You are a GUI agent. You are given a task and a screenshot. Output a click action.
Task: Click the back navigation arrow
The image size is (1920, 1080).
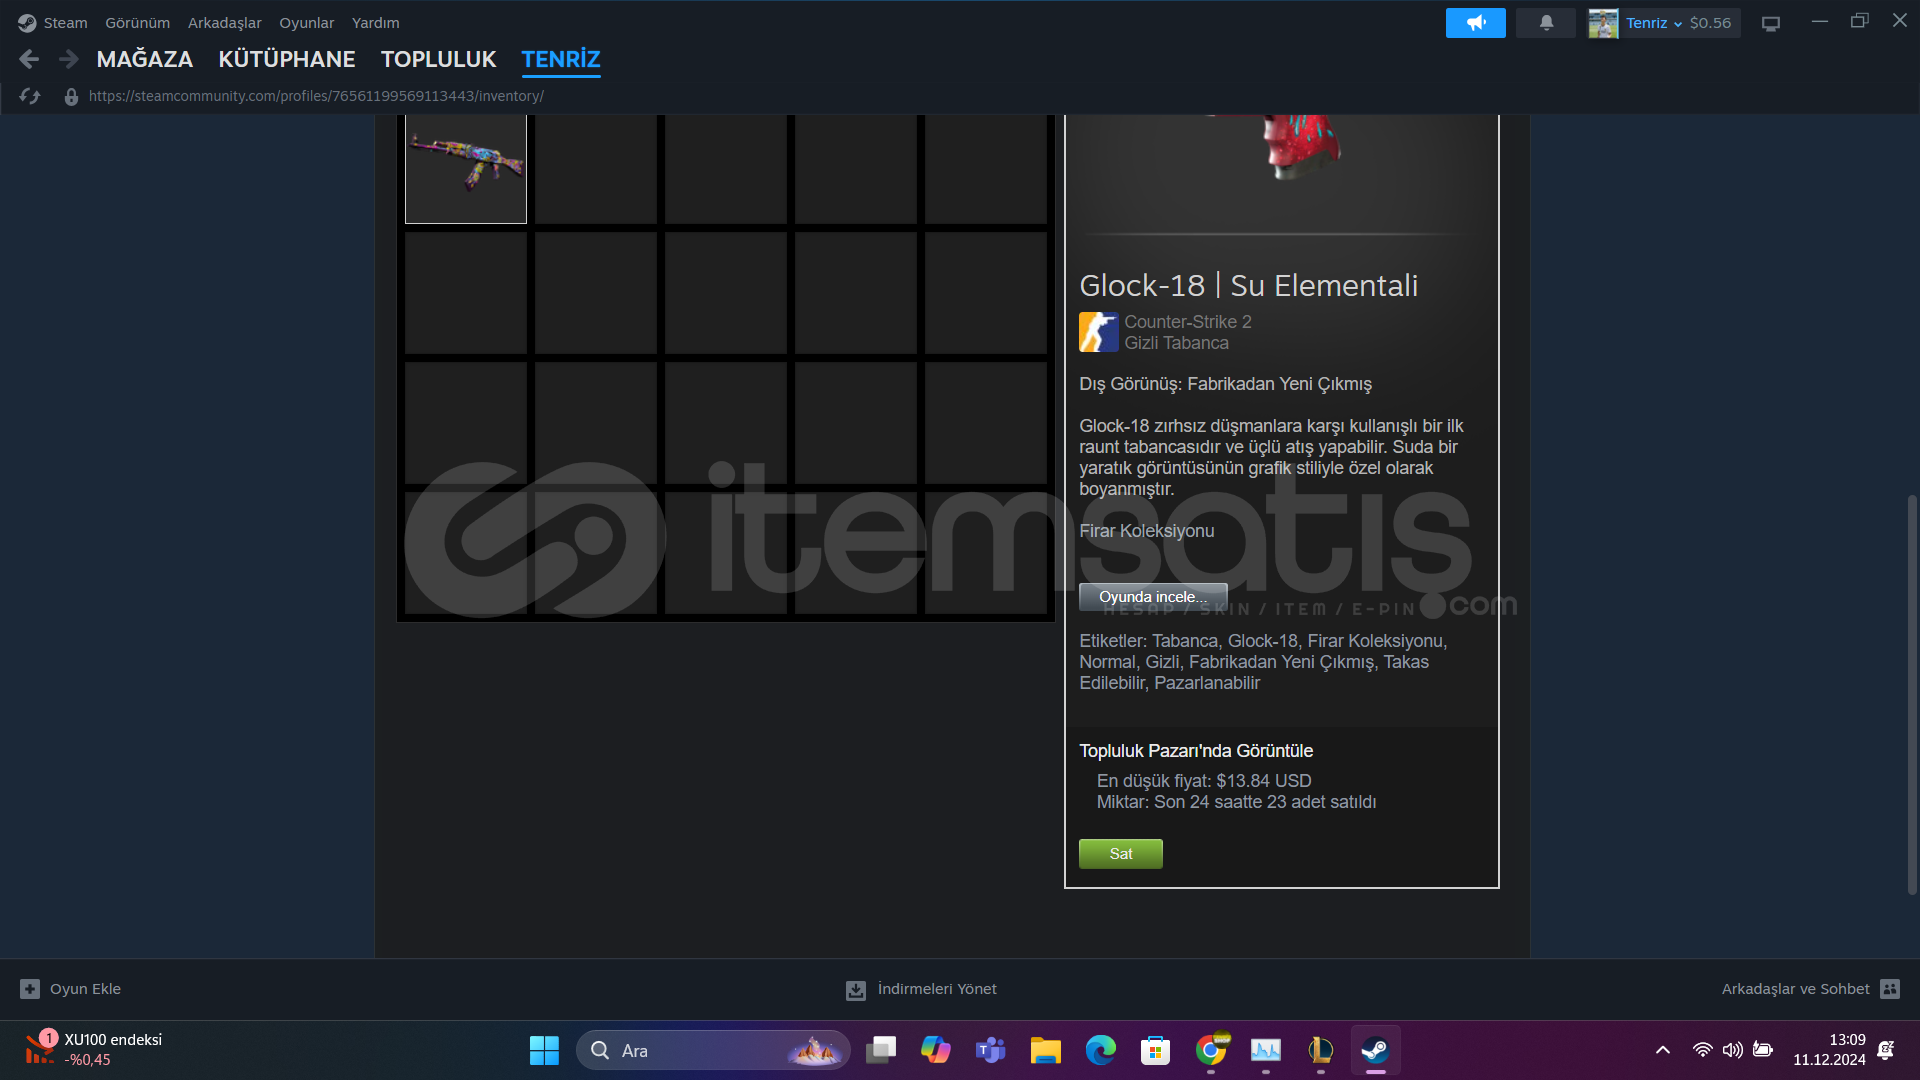29,60
